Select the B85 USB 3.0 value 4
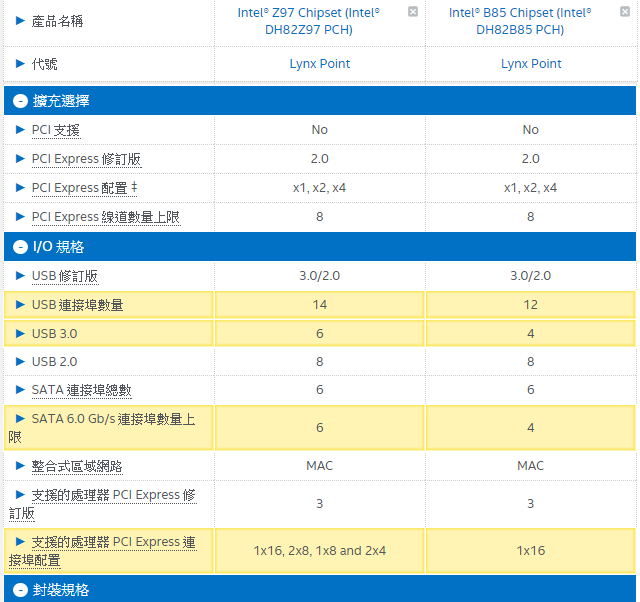Viewport: 640px width, 602px height. [531, 333]
